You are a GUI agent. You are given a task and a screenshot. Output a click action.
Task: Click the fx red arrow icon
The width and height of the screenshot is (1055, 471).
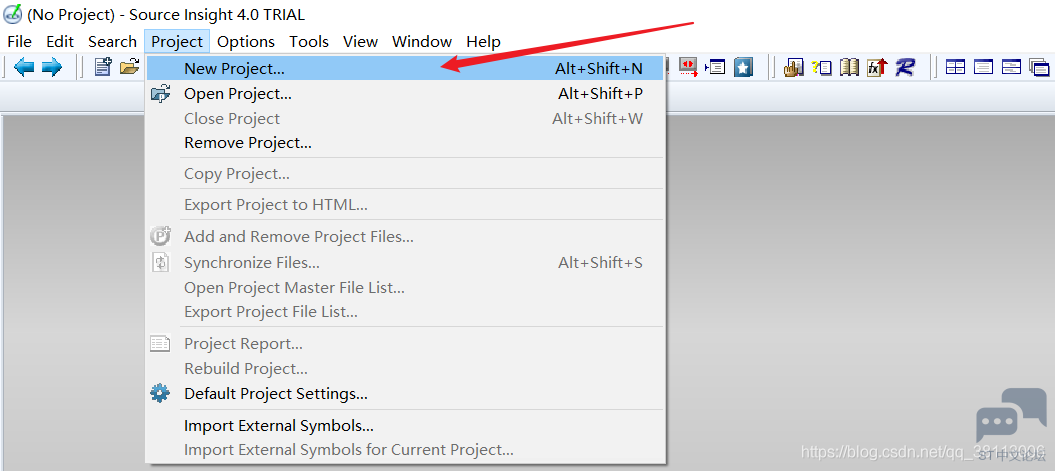pyautogui.click(x=877, y=67)
